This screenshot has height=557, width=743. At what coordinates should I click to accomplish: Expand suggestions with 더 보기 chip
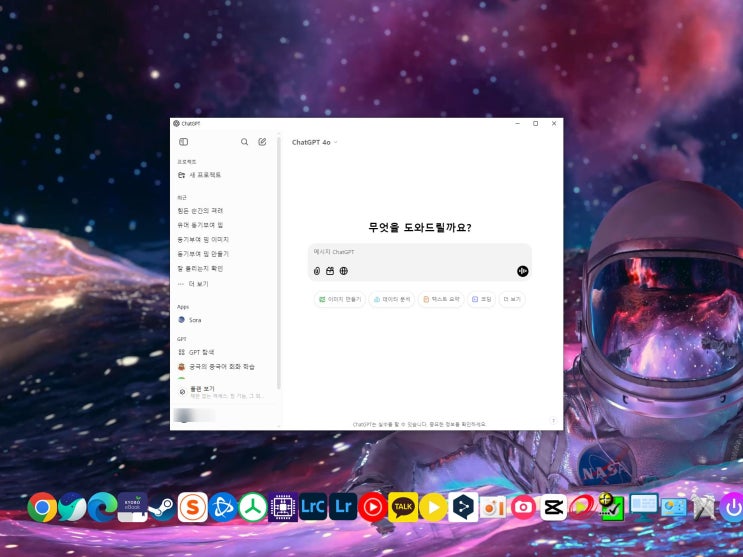(x=512, y=300)
